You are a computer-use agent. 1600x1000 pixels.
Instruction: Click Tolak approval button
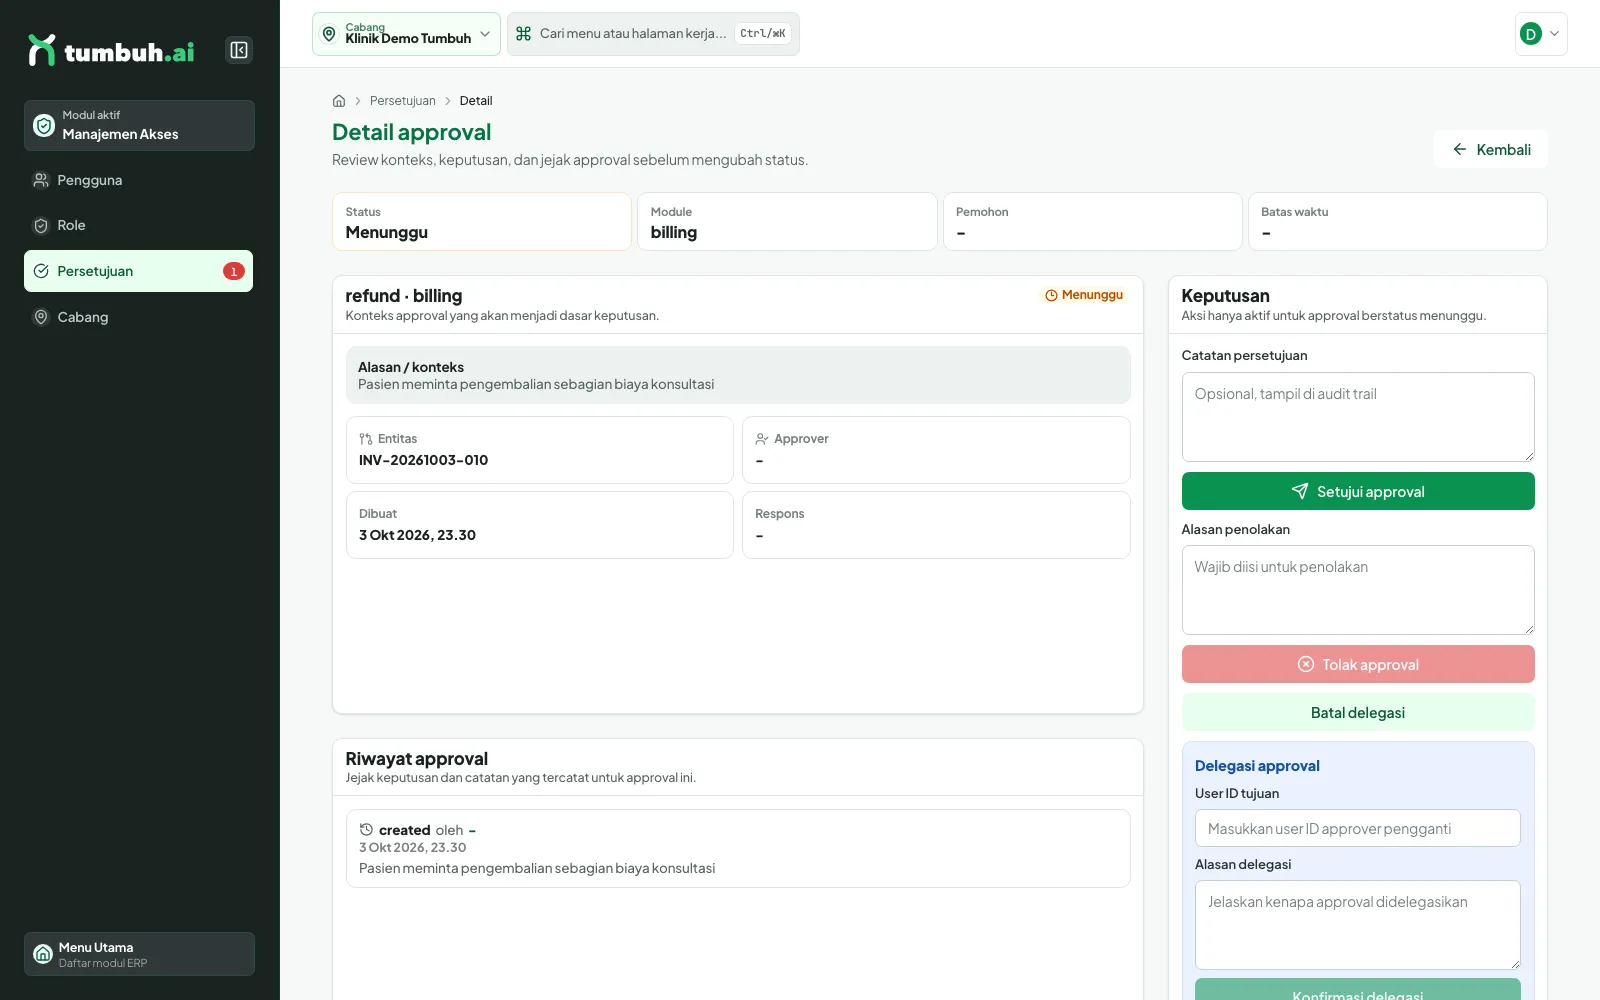1358,664
